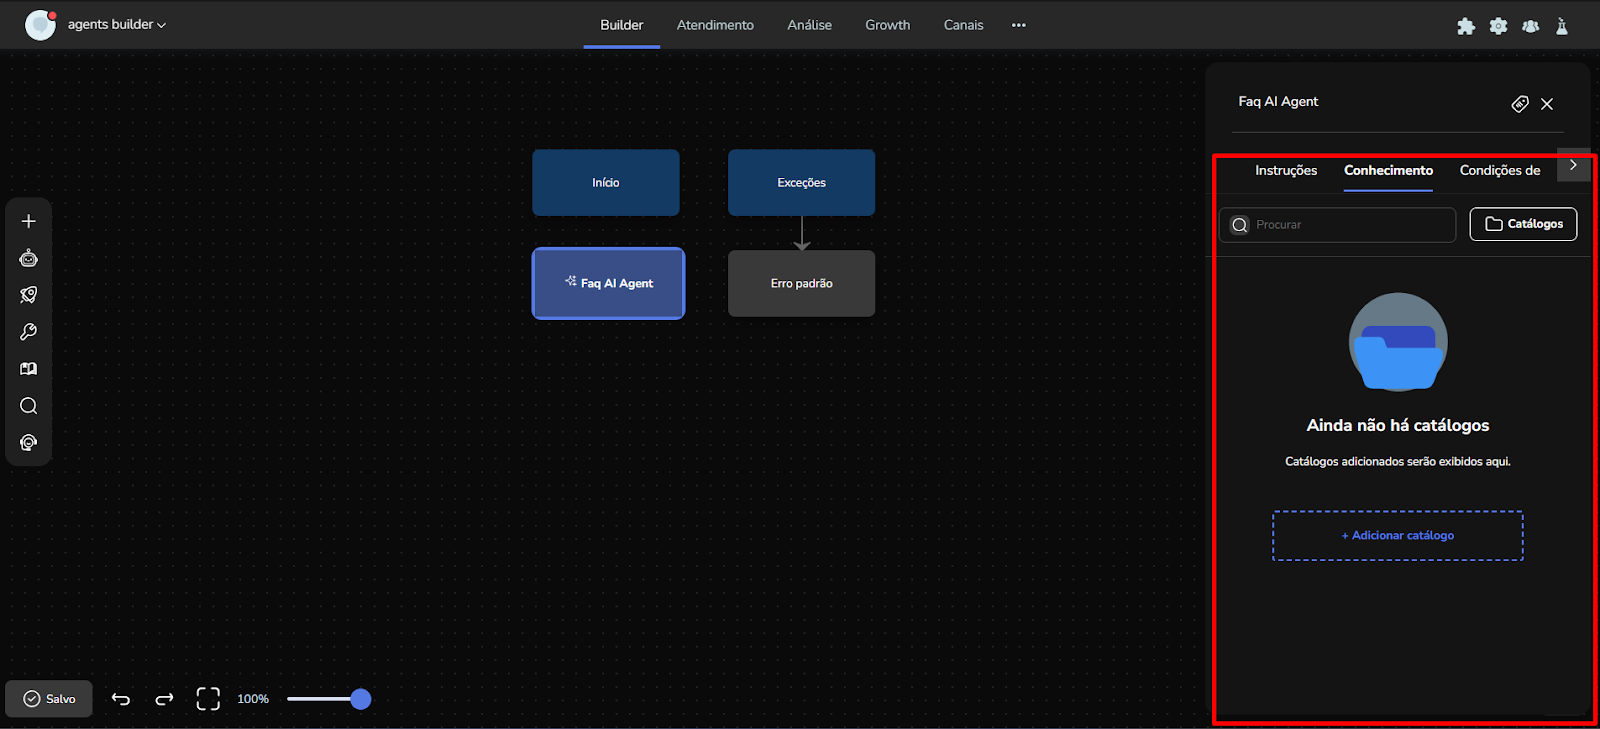Click the plus icon in left toolbar
The height and width of the screenshot is (729, 1600).
click(29, 221)
